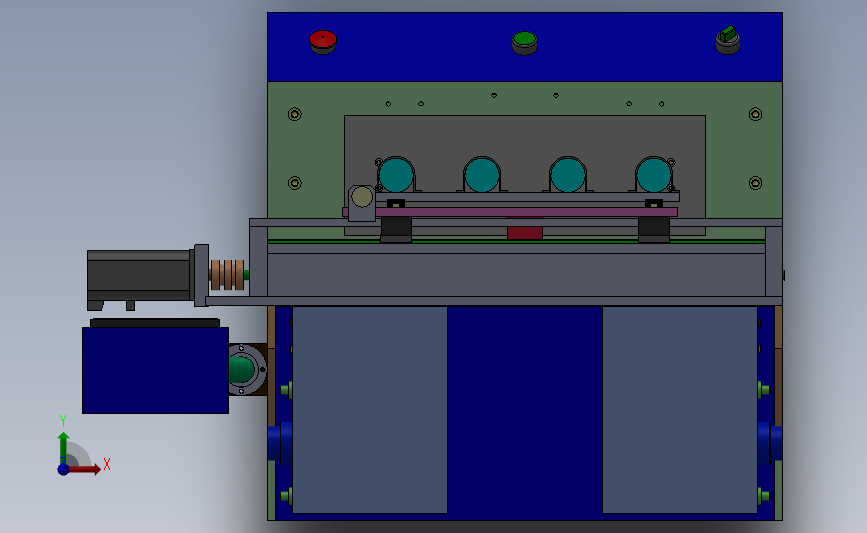Select the right slate-blue door panel
Screen dimensions: 867x533
[x=680, y=410]
